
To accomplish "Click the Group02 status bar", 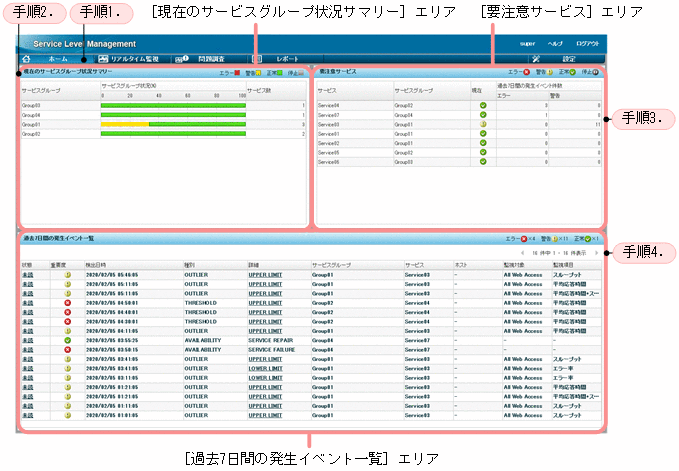I will [173, 134].
